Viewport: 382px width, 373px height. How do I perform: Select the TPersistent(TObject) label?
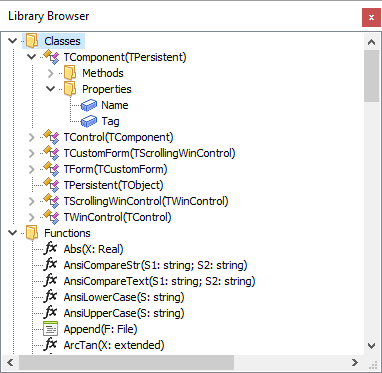pos(114,185)
